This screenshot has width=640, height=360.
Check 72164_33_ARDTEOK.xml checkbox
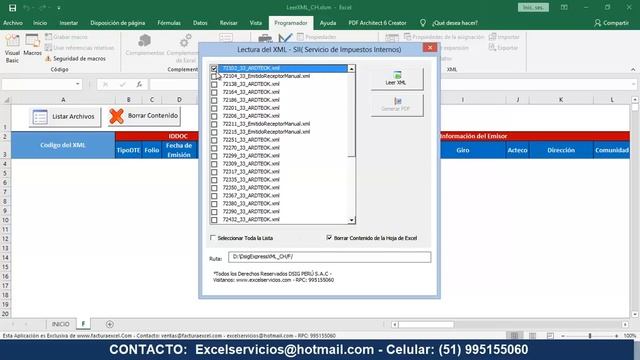214,92
